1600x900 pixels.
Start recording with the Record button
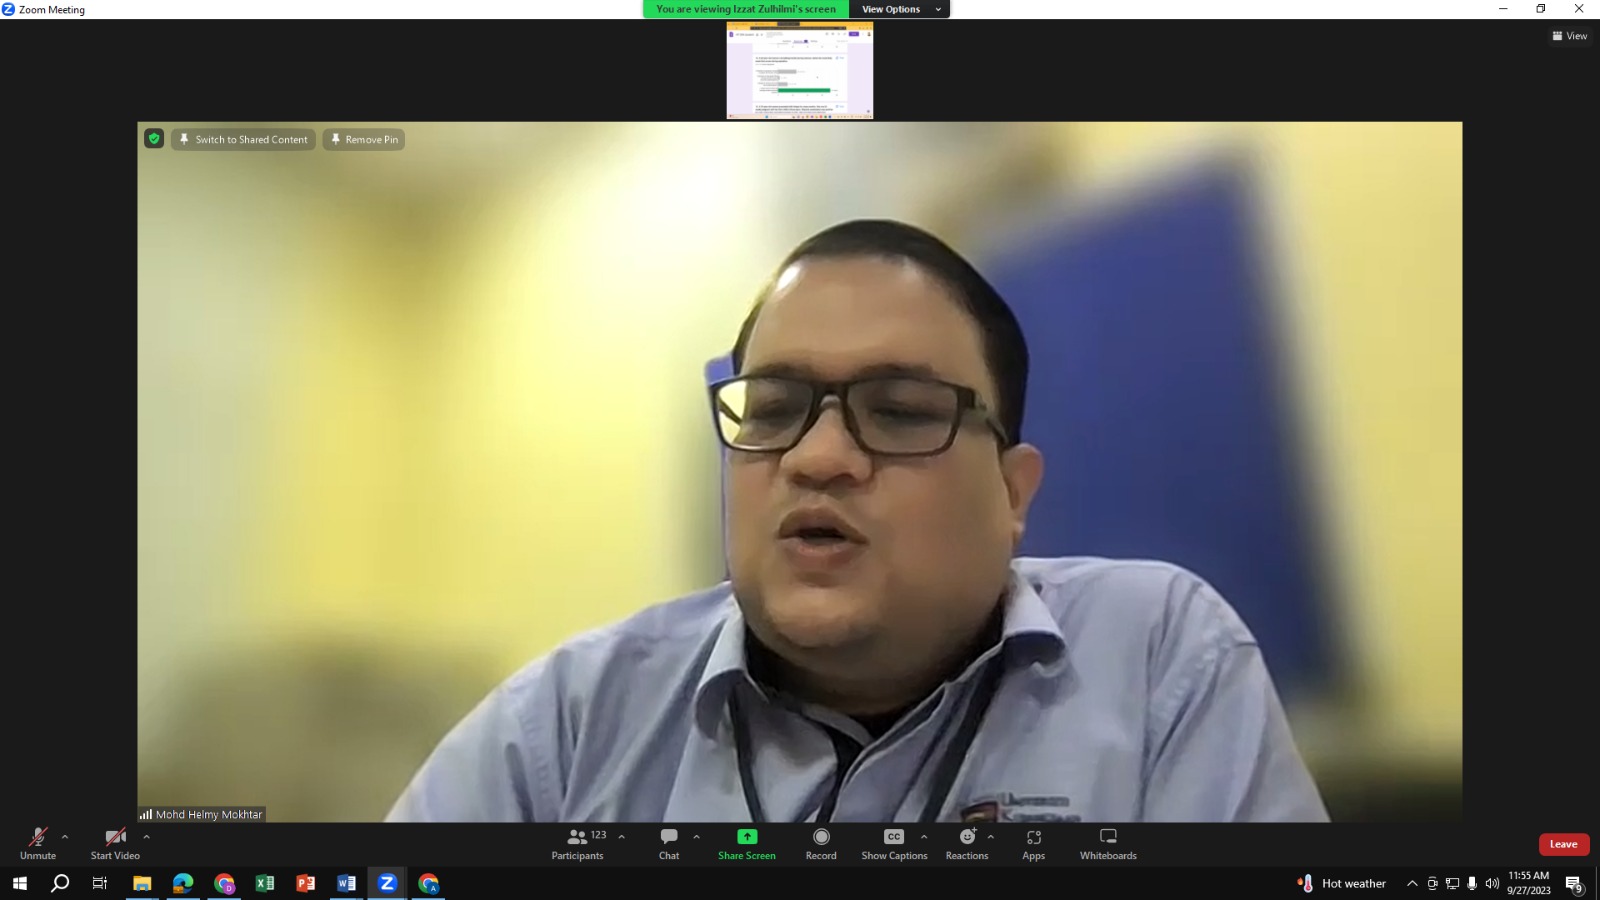[821, 843]
